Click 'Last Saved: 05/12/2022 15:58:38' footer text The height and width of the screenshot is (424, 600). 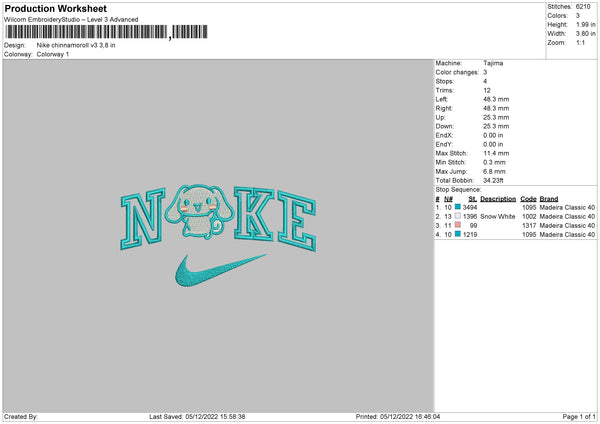(x=197, y=417)
